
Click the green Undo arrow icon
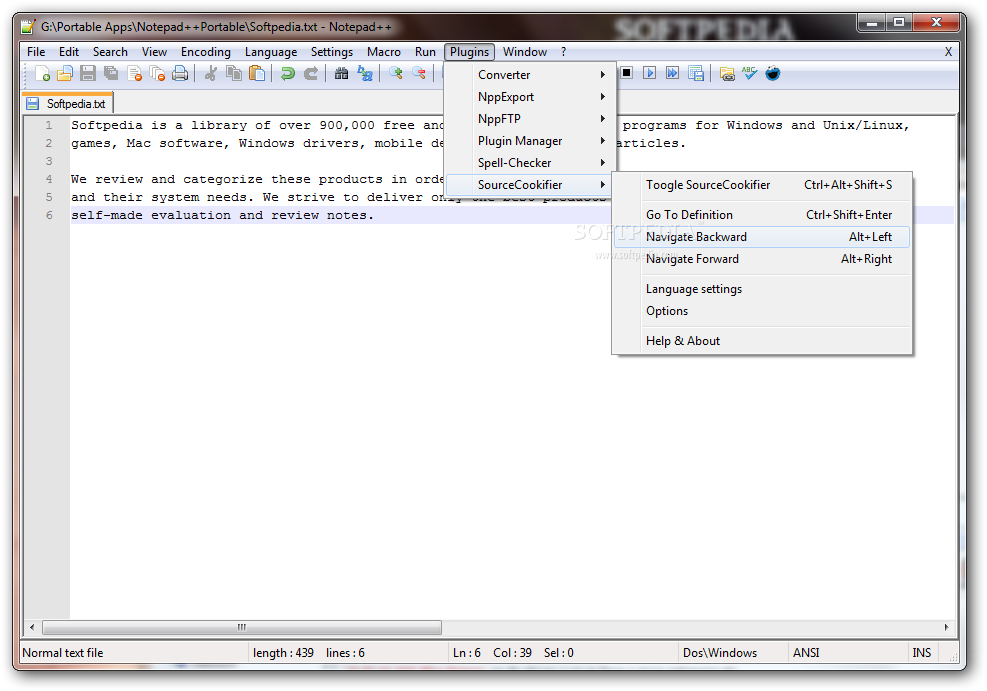point(288,74)
